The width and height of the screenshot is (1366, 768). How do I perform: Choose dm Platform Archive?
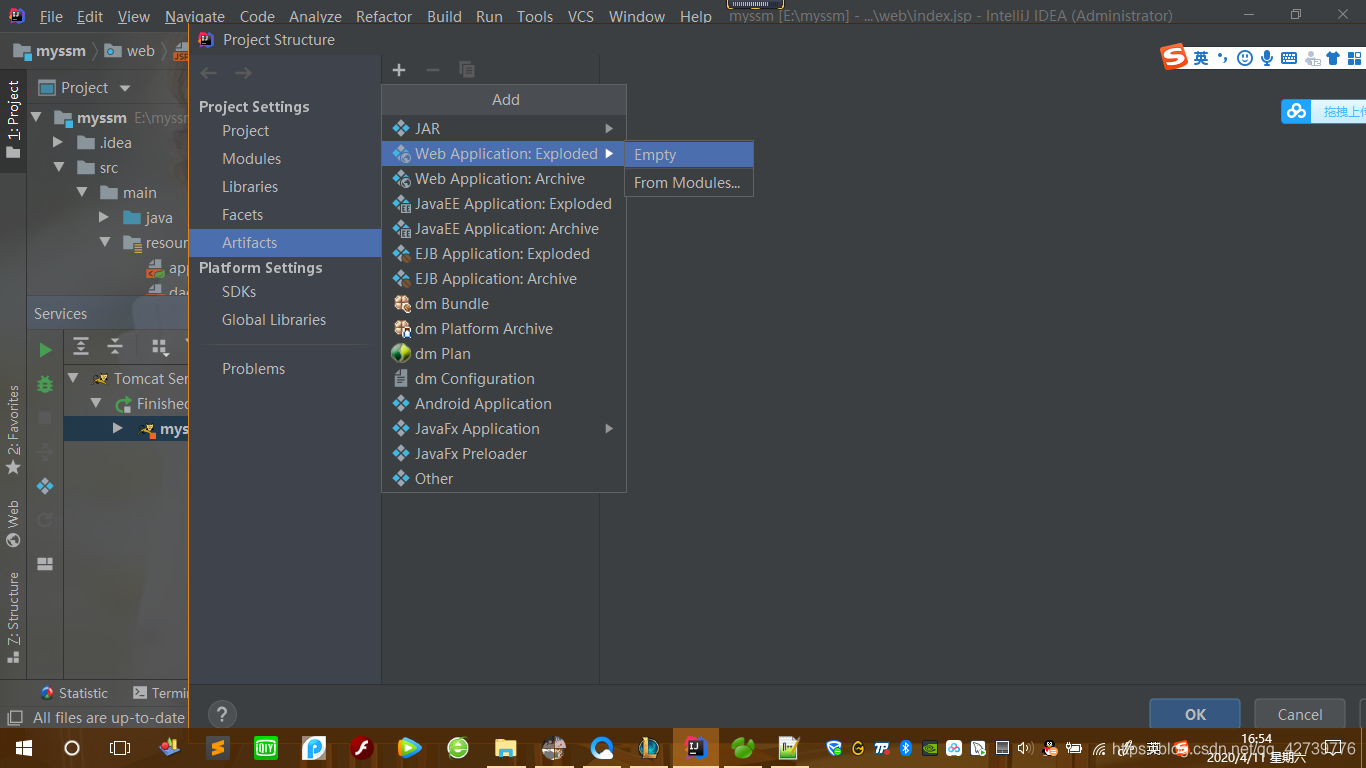click(504, 328)
